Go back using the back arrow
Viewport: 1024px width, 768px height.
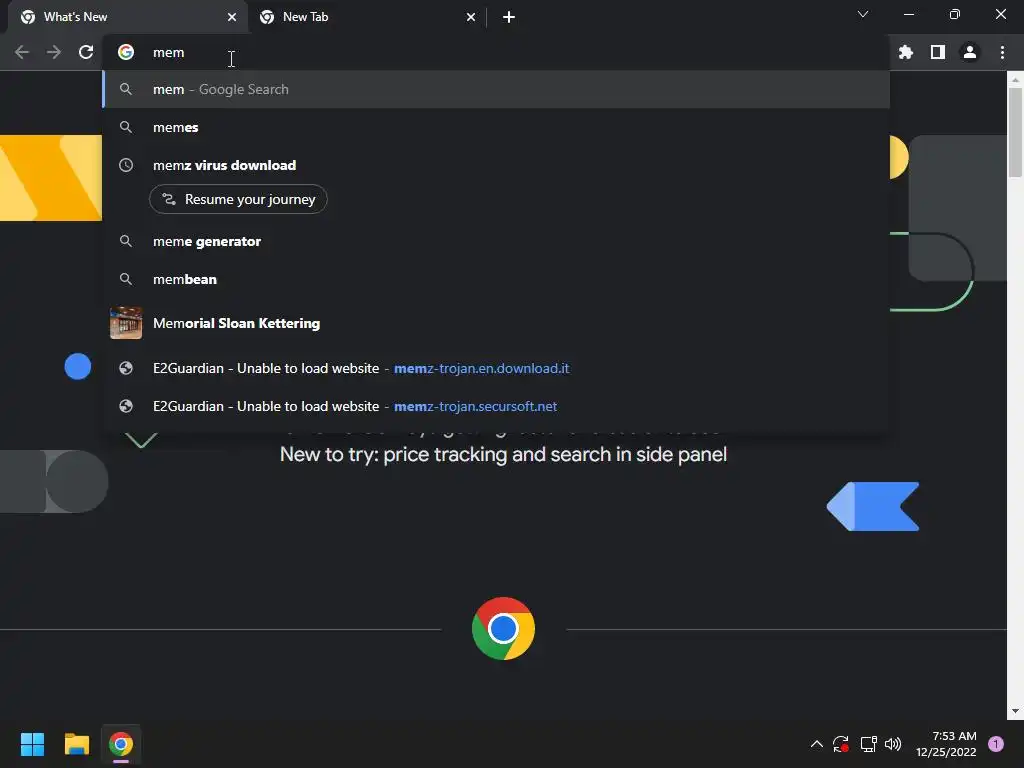coord(22,52)
